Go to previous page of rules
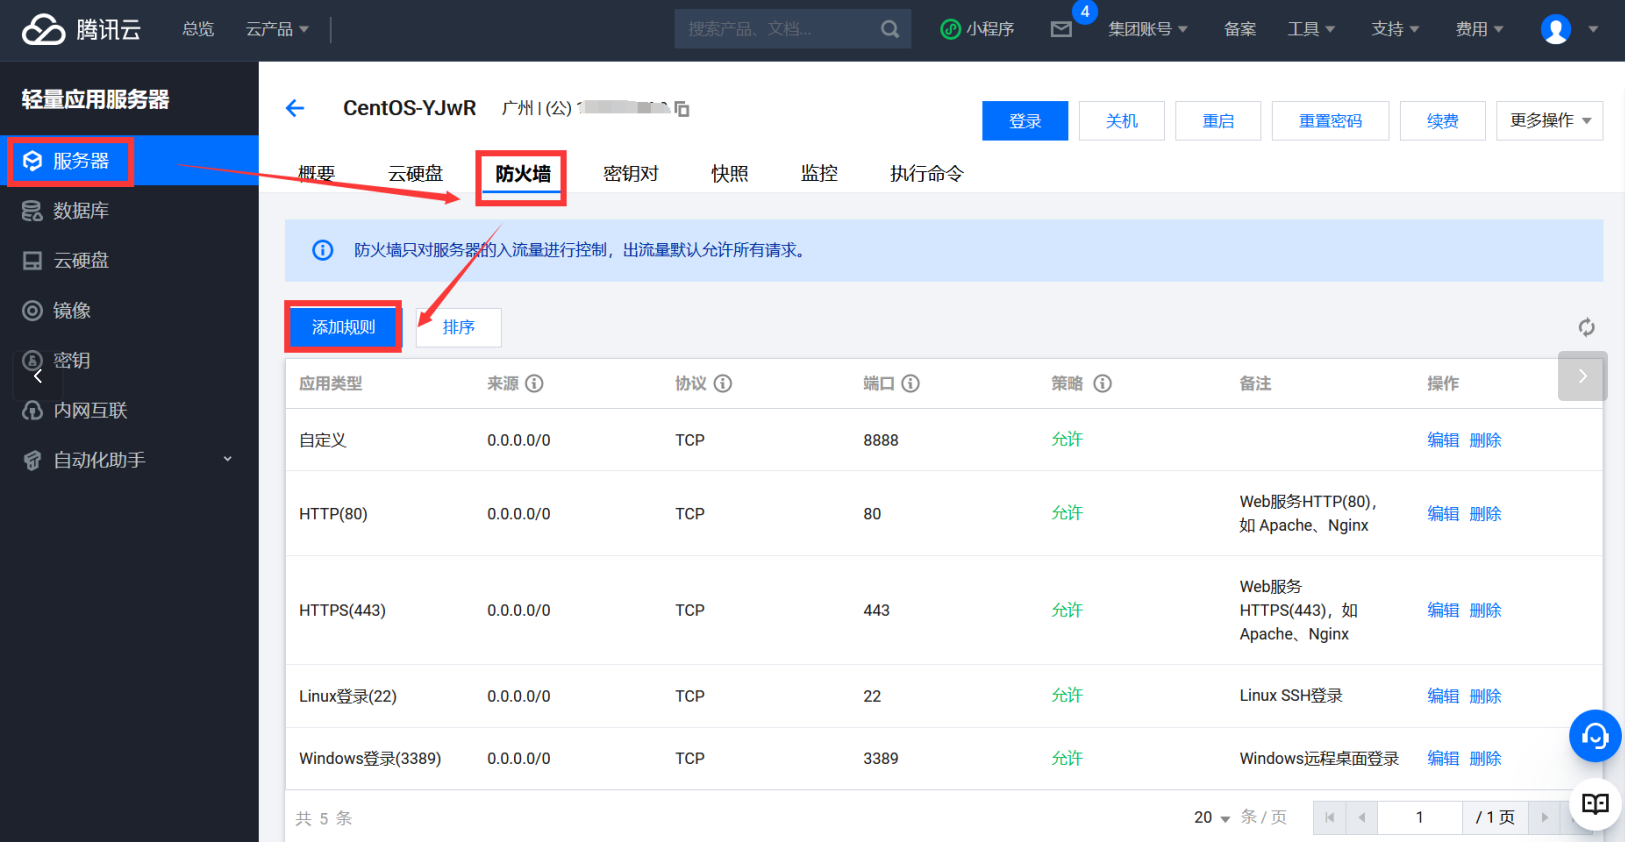 [x=1361, y=818]
